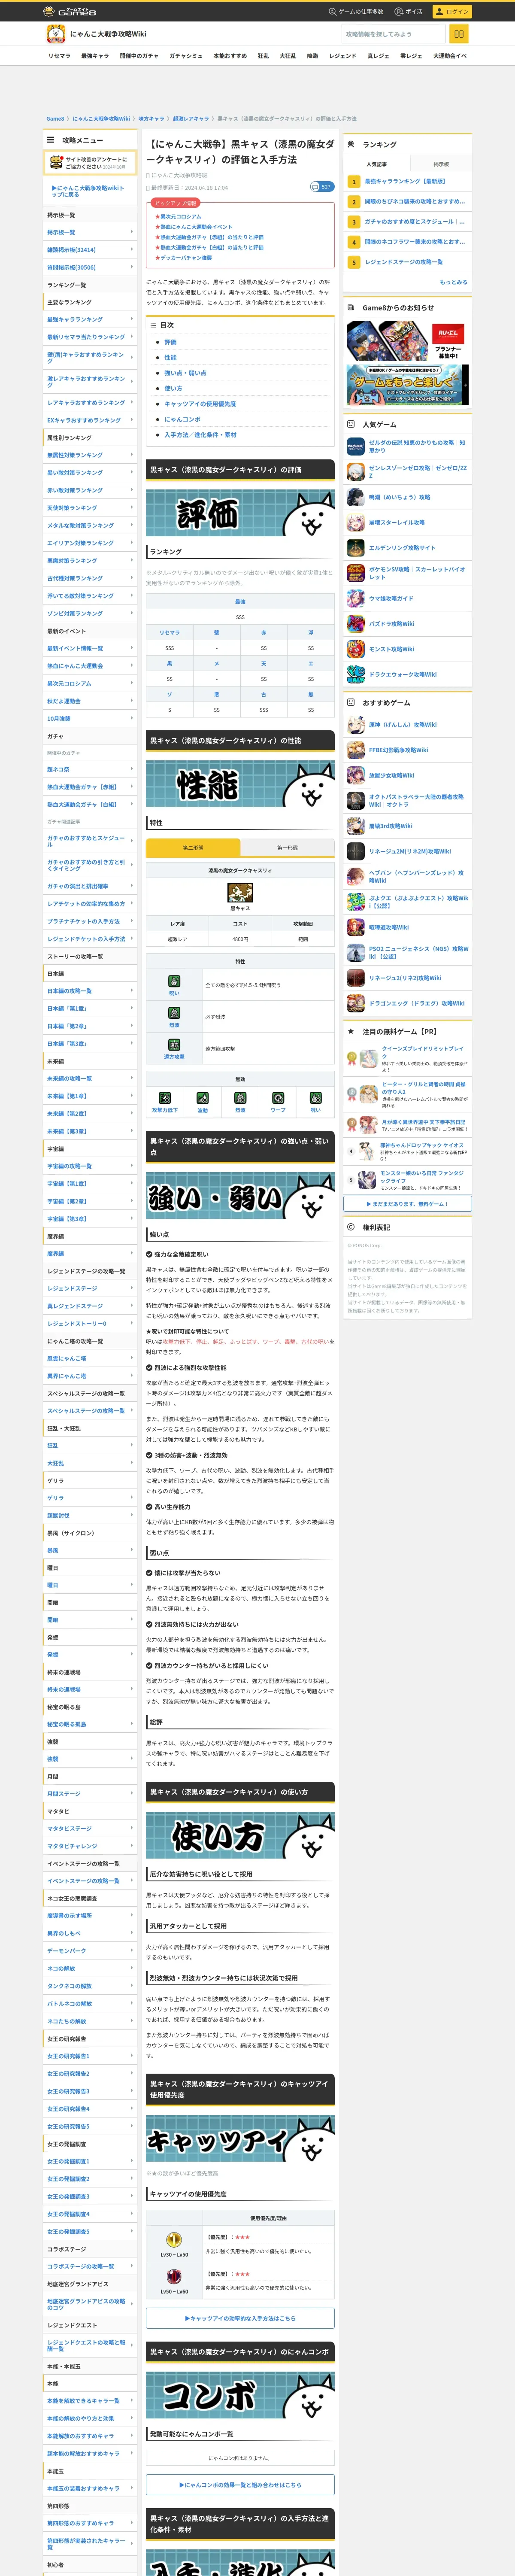Click the Game8 logo in the header
Screen dimensions: 515x2576
pos(69,11)
